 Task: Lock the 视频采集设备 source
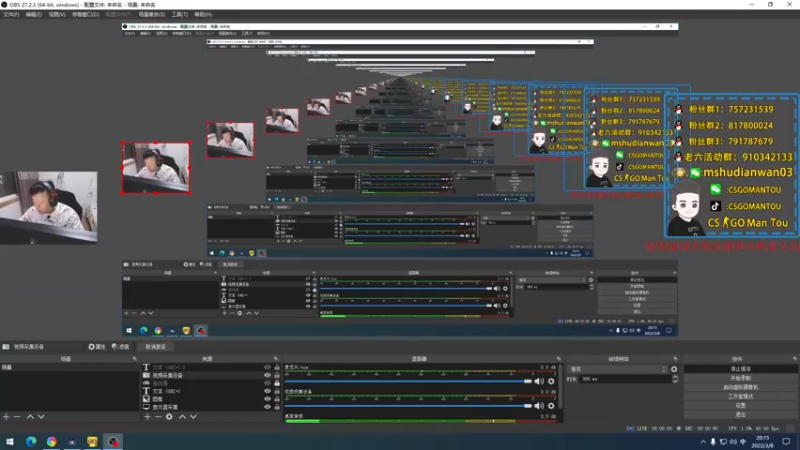(277, 375)
